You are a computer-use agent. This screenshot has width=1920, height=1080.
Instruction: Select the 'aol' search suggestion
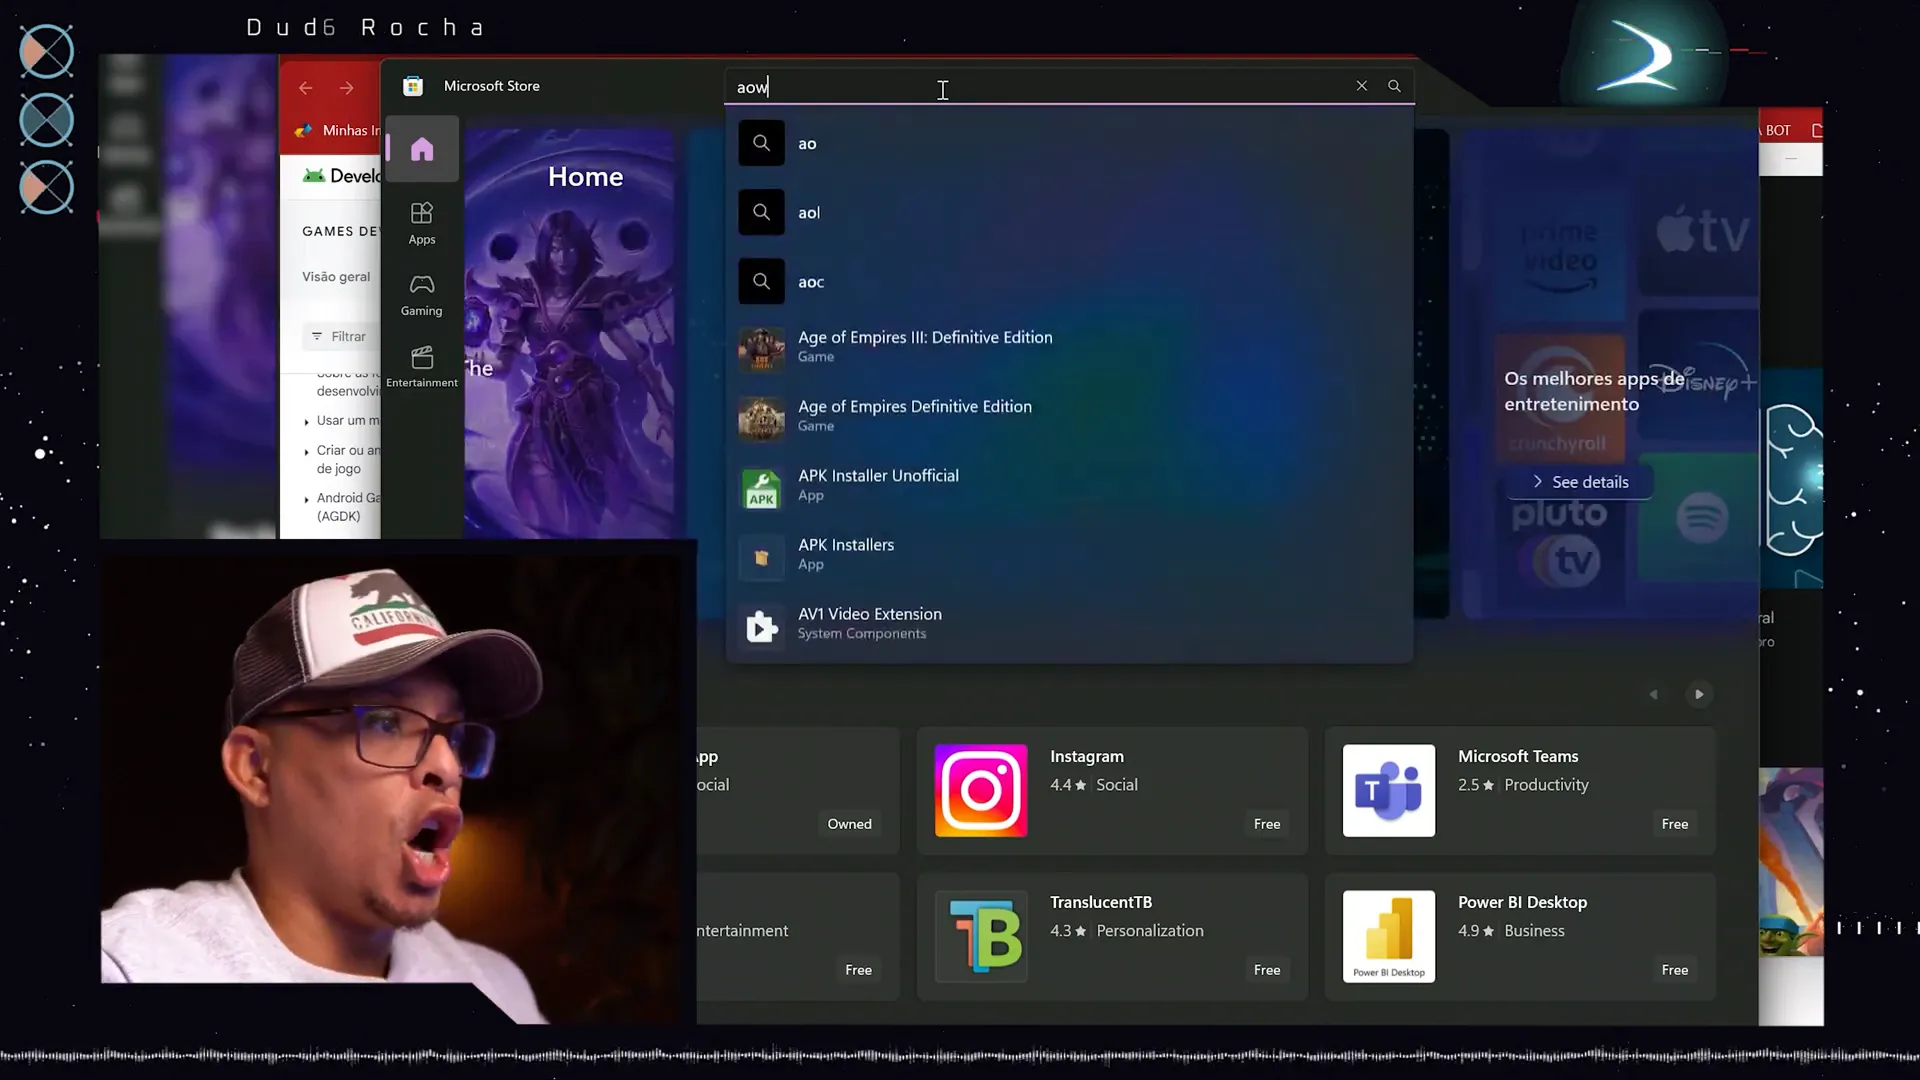(x=1069, y=212)
